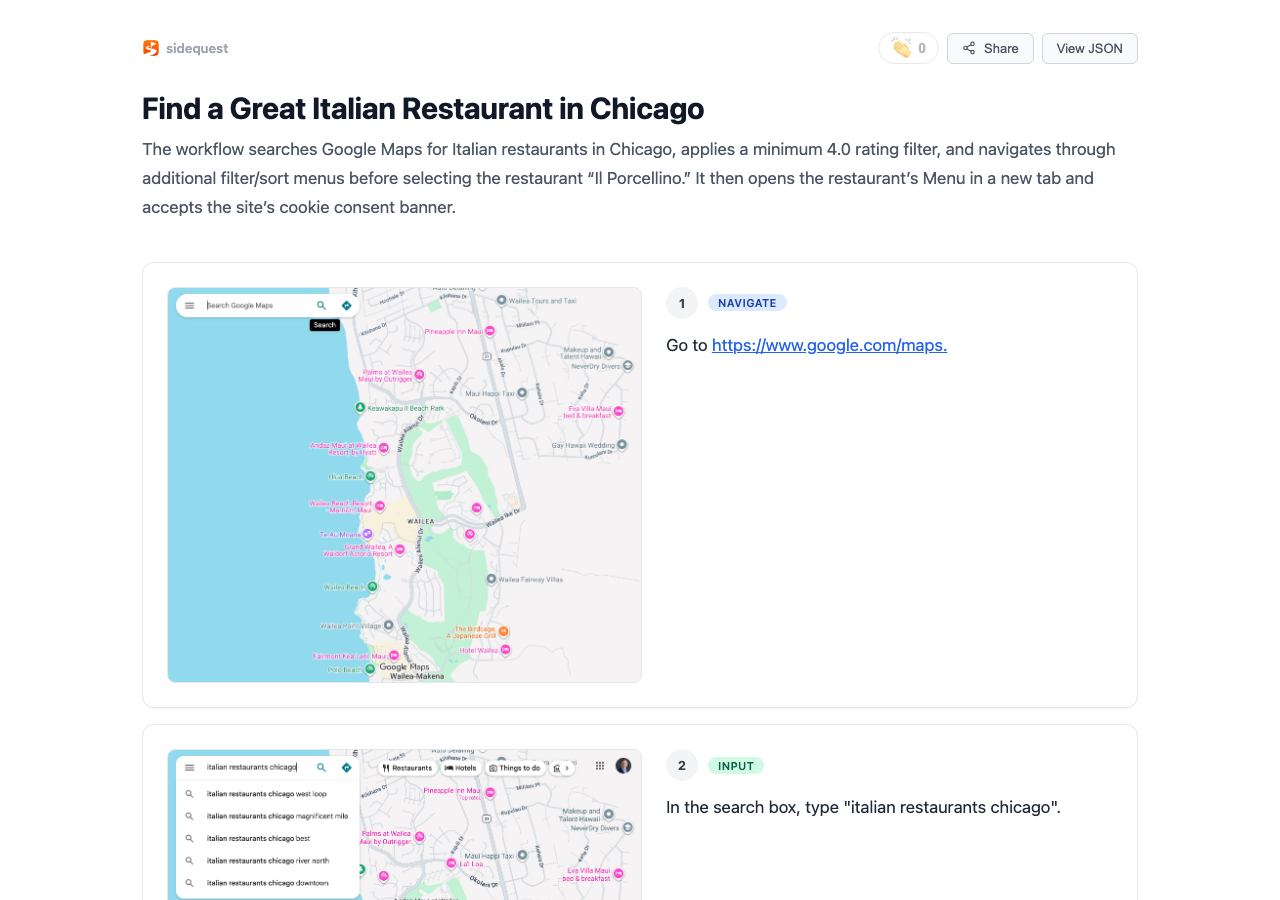
Task: Click the magnifier search icon in step 1 screenshot
Action: (x=321, y=306)
